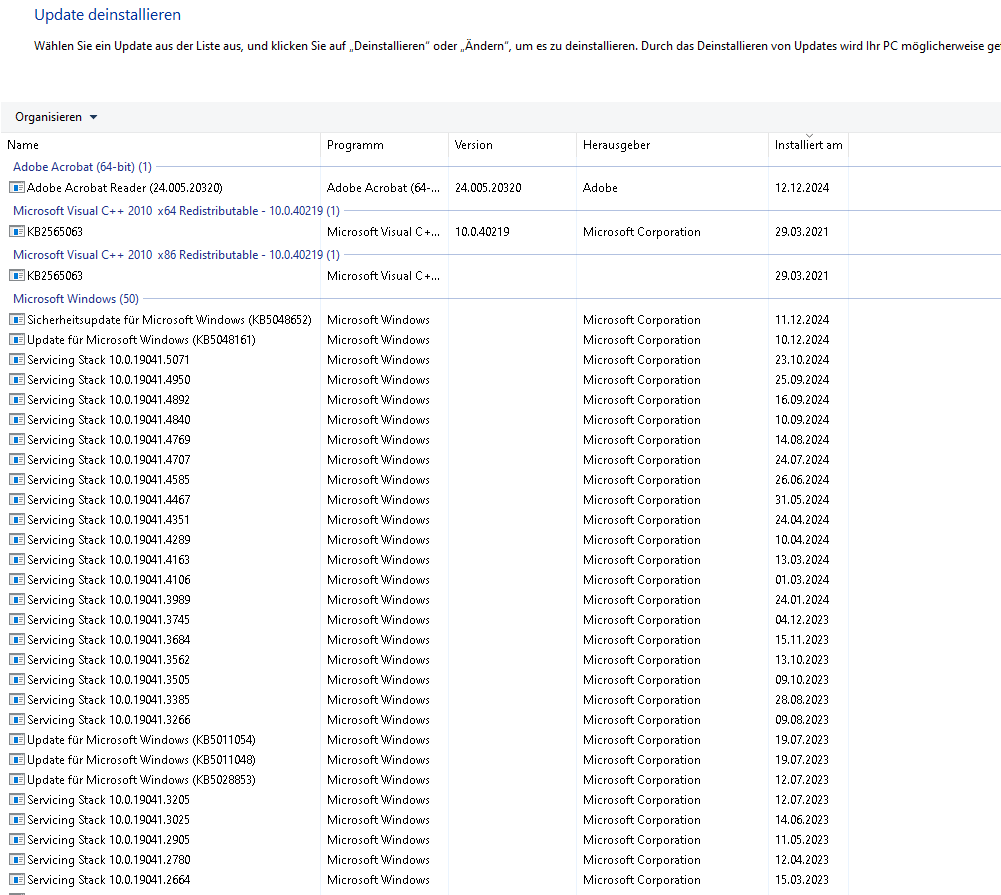Click the Adobe publisher cell
The height and width of the screenshot is (895, 1001).
click(x=600, y=188)
